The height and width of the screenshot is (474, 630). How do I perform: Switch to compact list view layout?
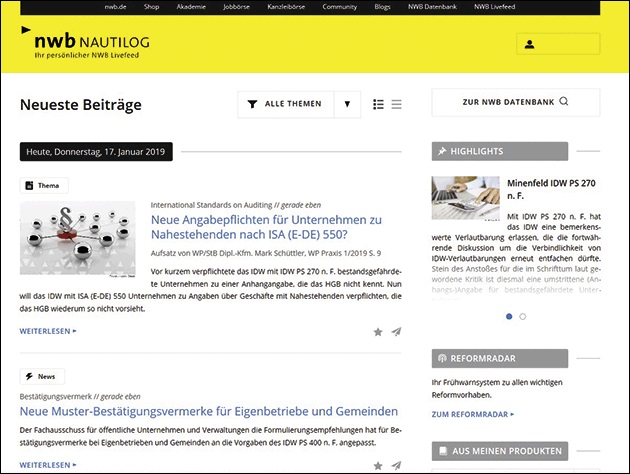pos(396,104)
